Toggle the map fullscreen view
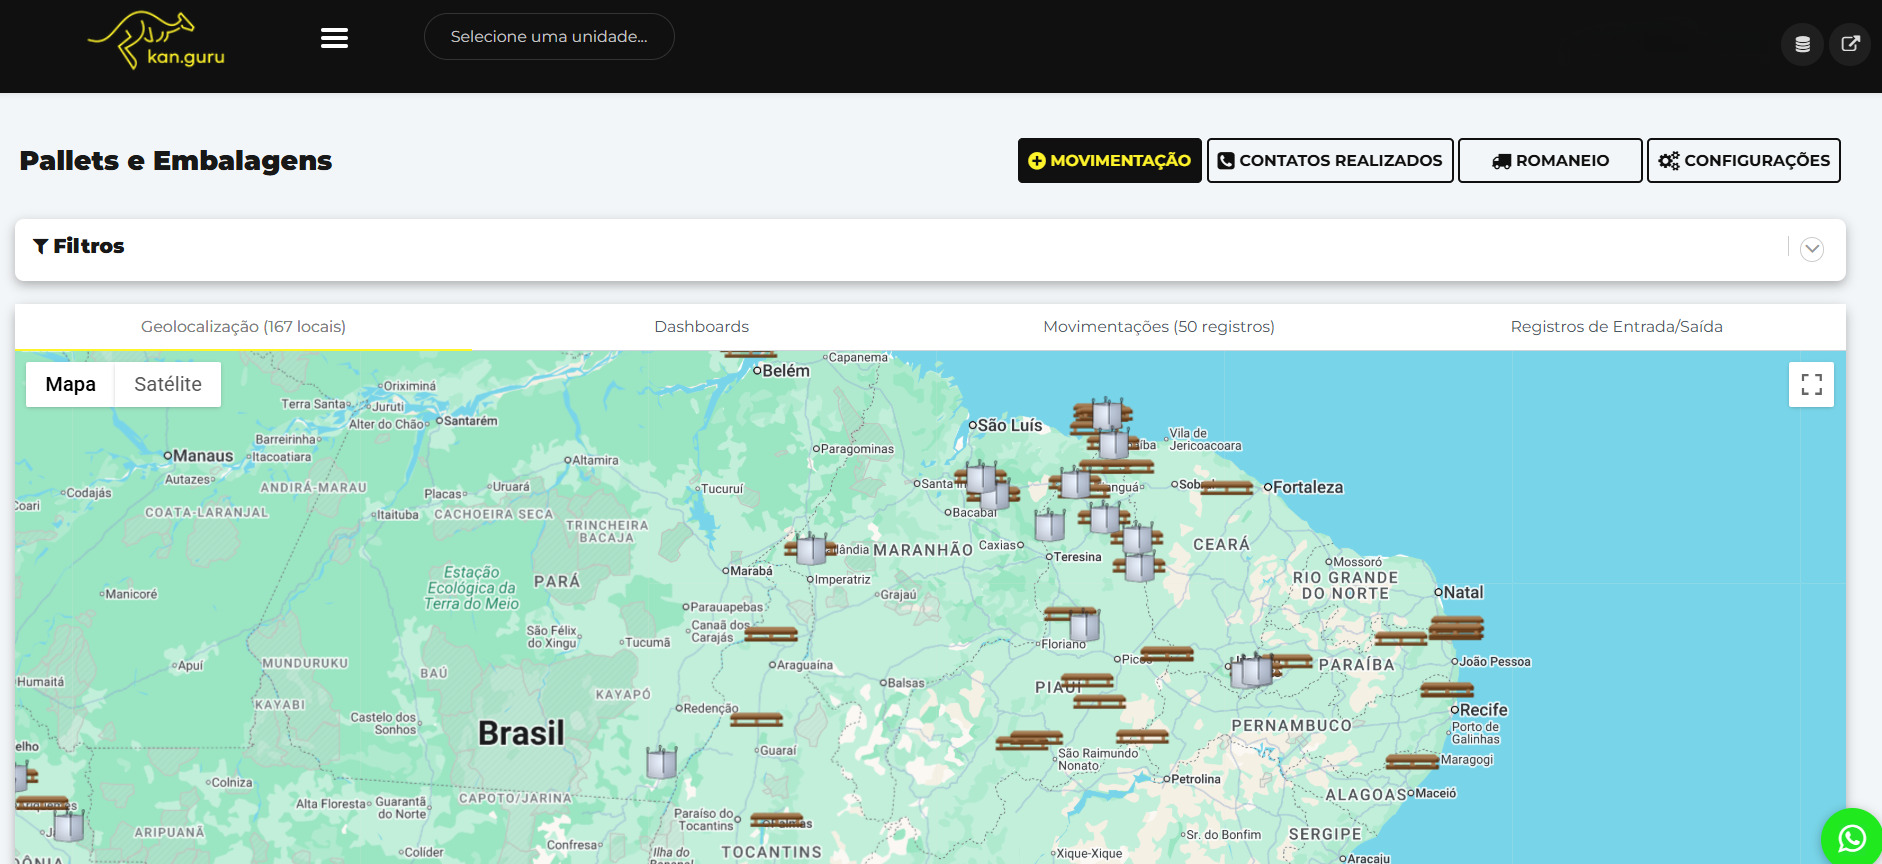The width and height of the screenshot is (1882, 864). [1811, 384]
